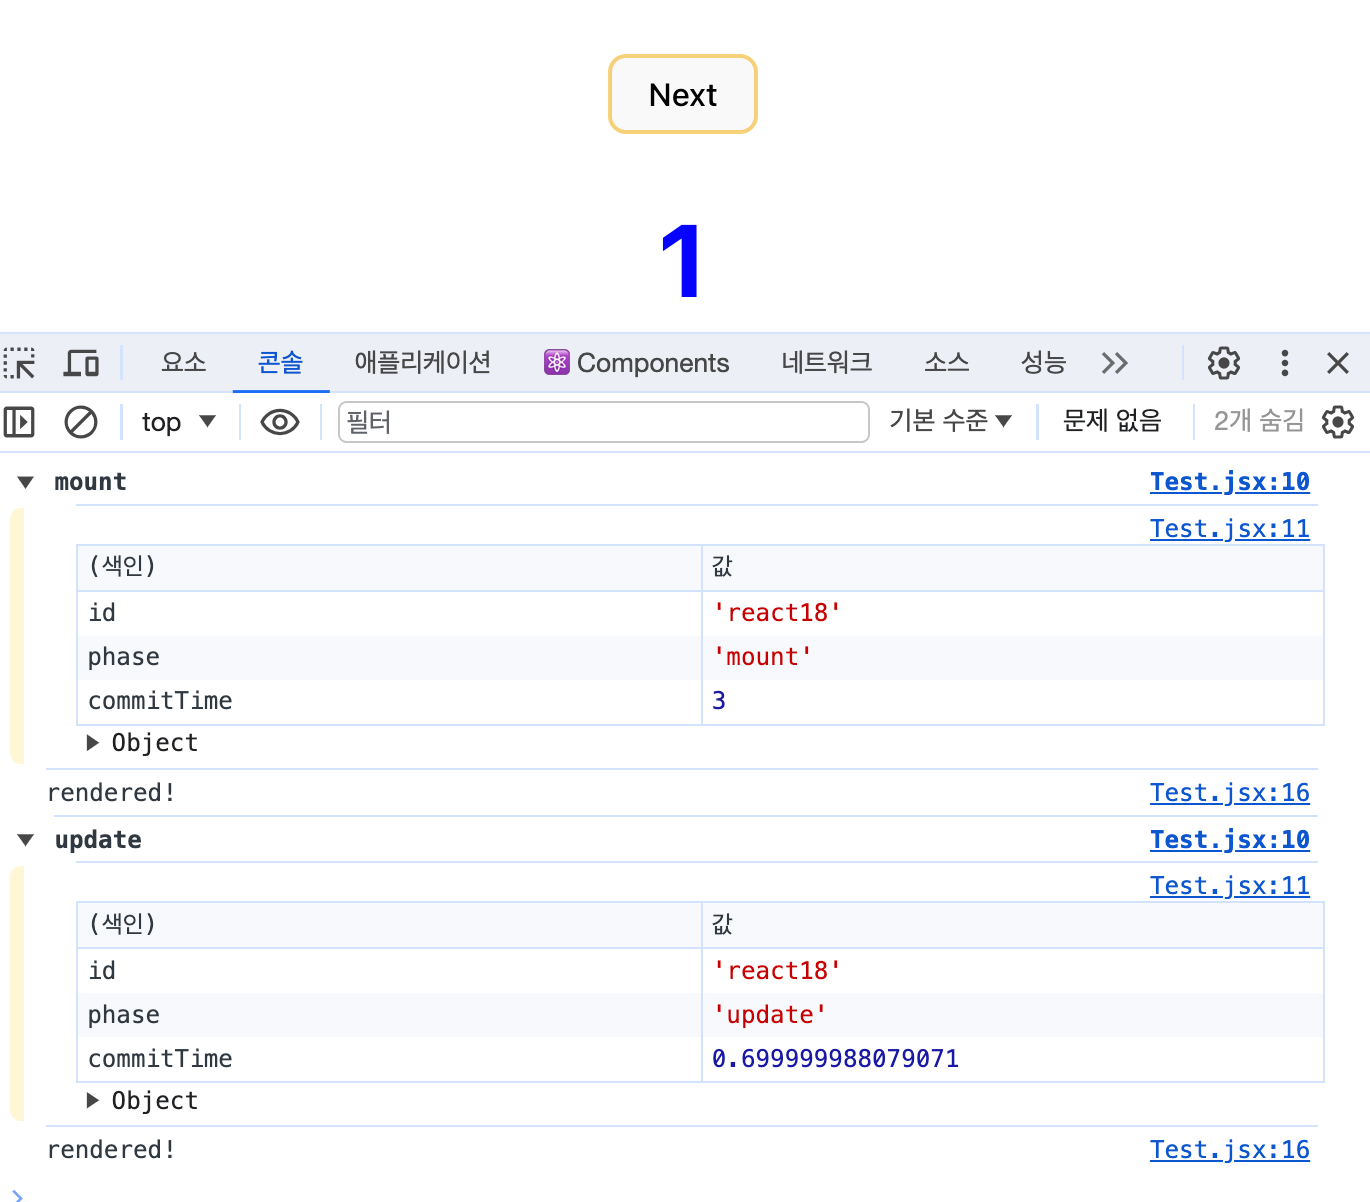Toggle the console sidebar icon
The width and height of the screenshot is (1370, 1202).
(x=19, y=421)
